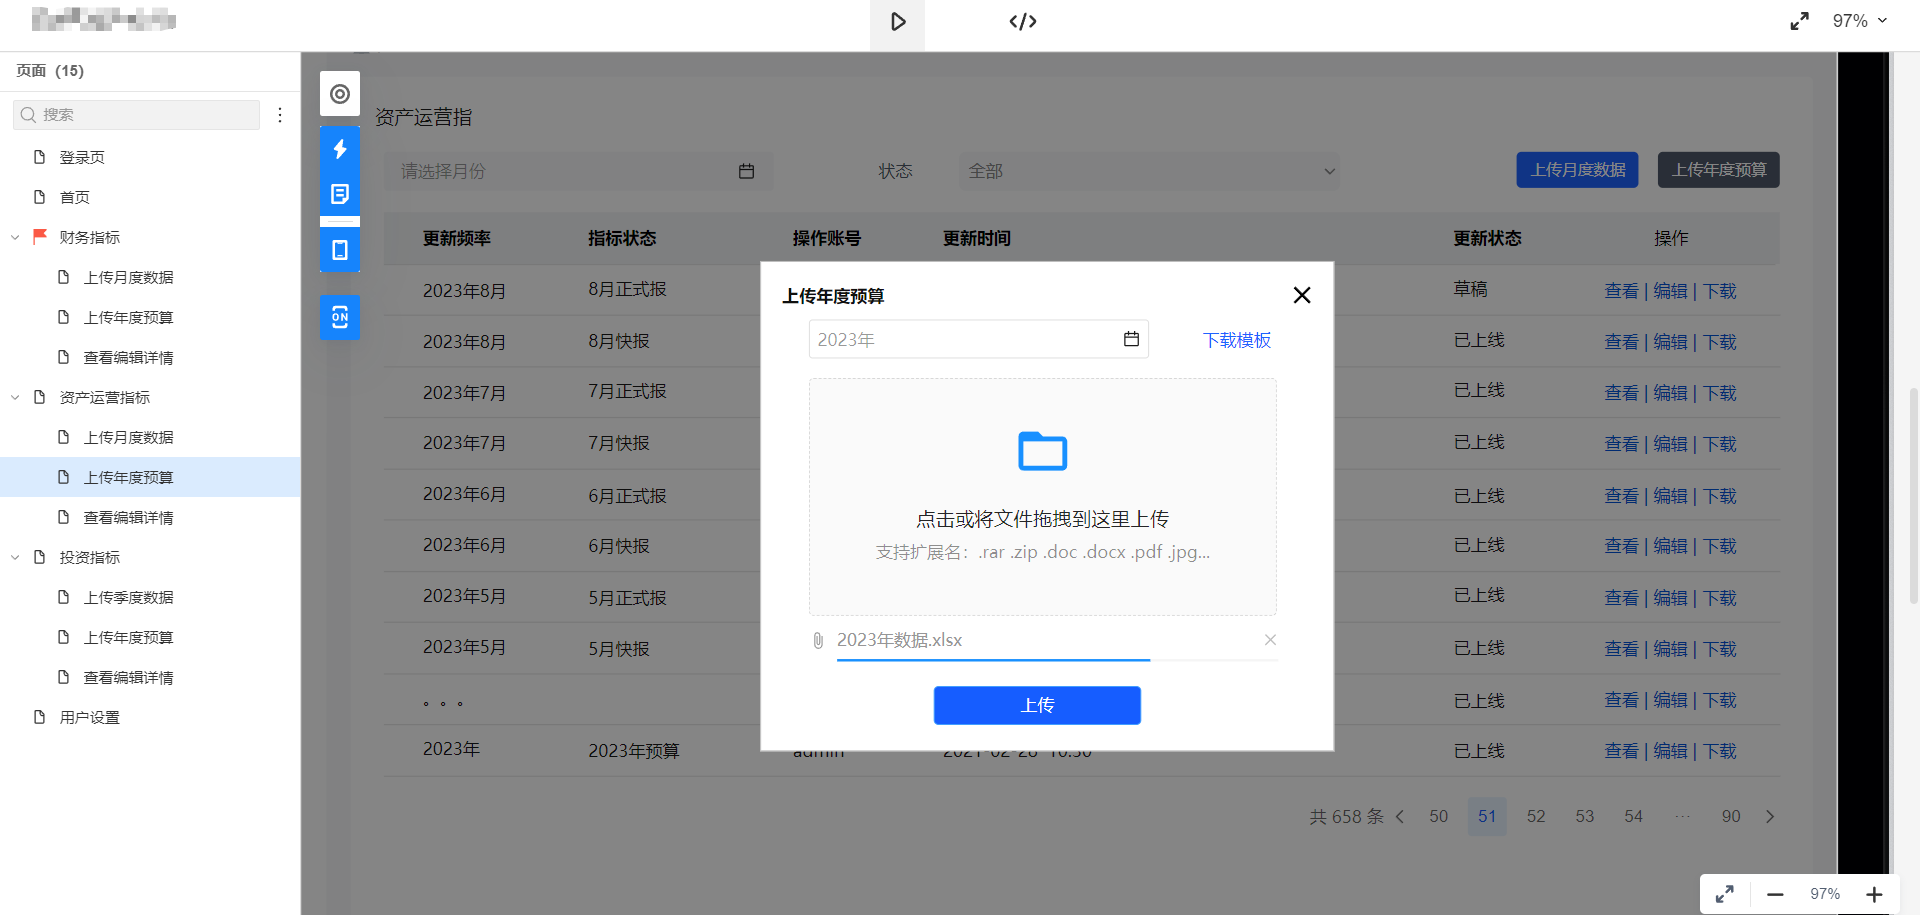
Task: Click 编辑 in the 草稿 row
Action: point(1670,291)
